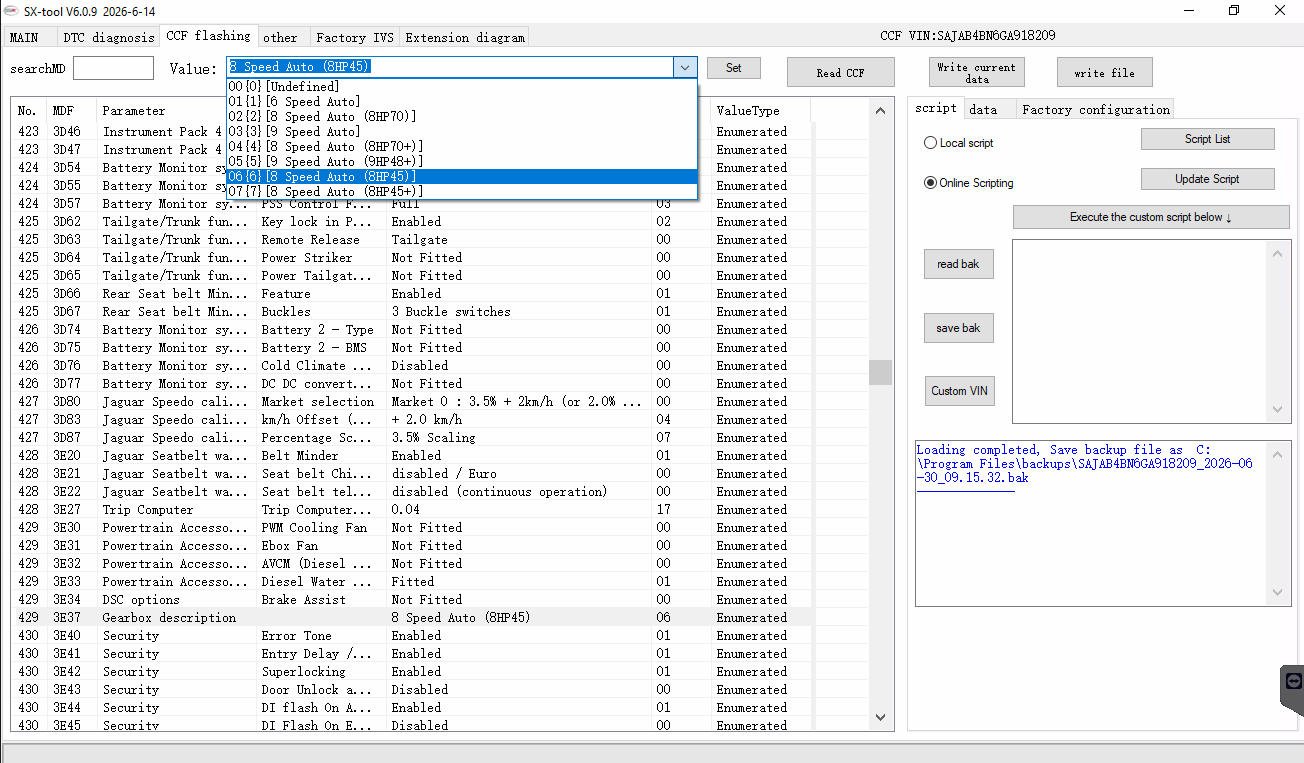This screenshot has width=1304, height=763.
Task: Click the write file button
Action: pyautogui.click(x=1104, y=73)
